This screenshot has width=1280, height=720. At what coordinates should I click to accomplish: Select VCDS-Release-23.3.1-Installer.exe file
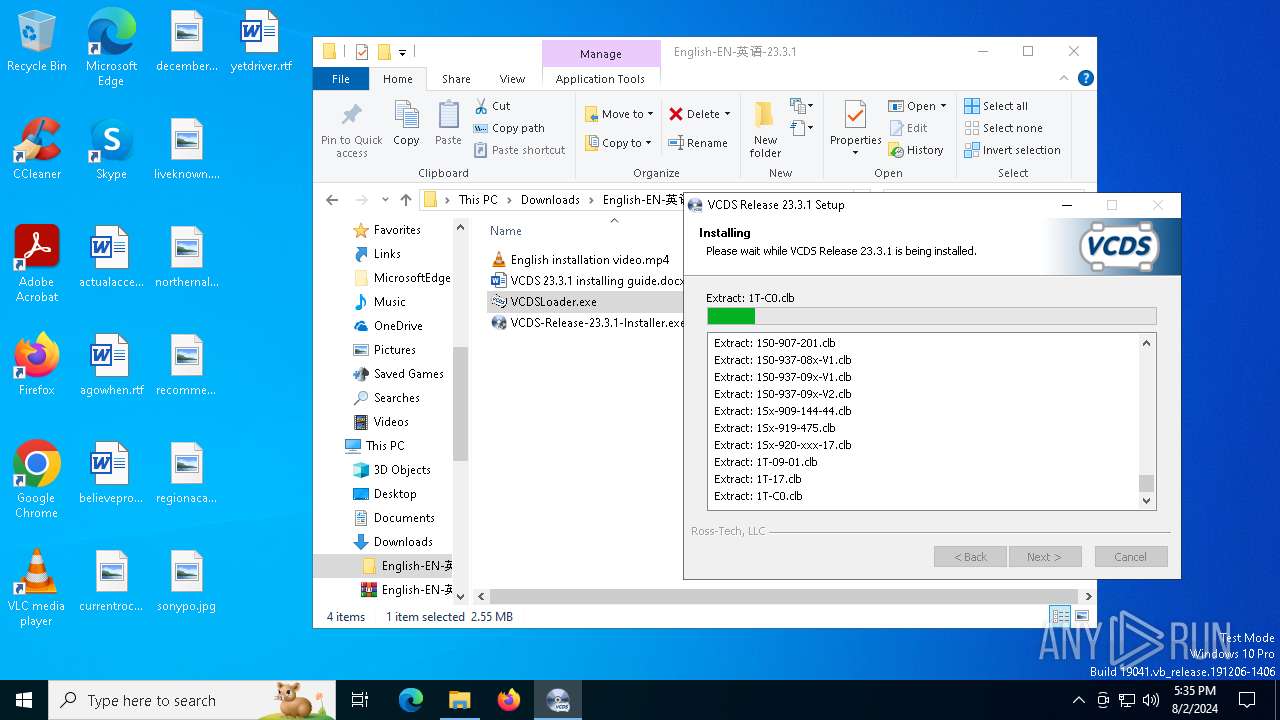click(587, 323)
